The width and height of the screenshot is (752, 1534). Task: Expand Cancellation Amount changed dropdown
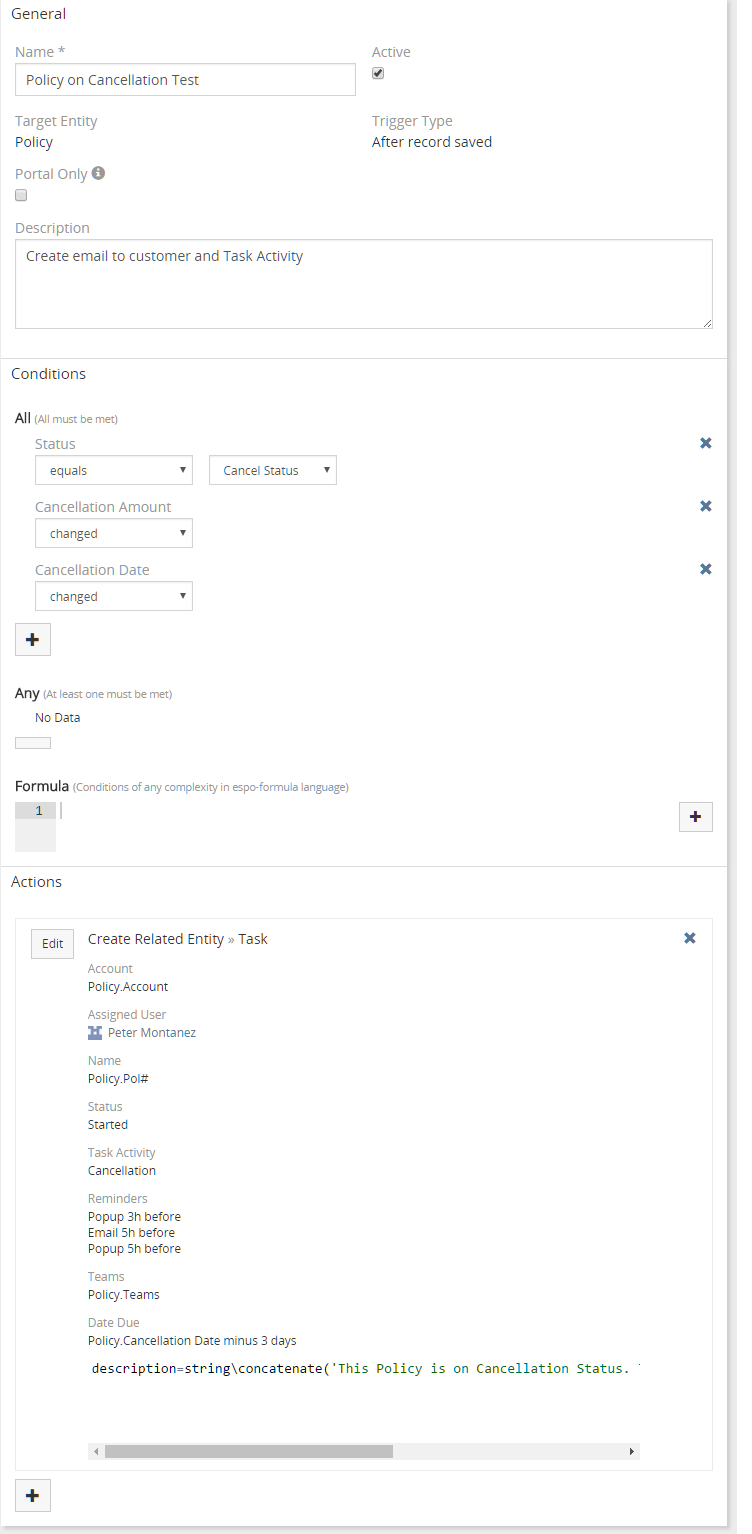[114, 533]
